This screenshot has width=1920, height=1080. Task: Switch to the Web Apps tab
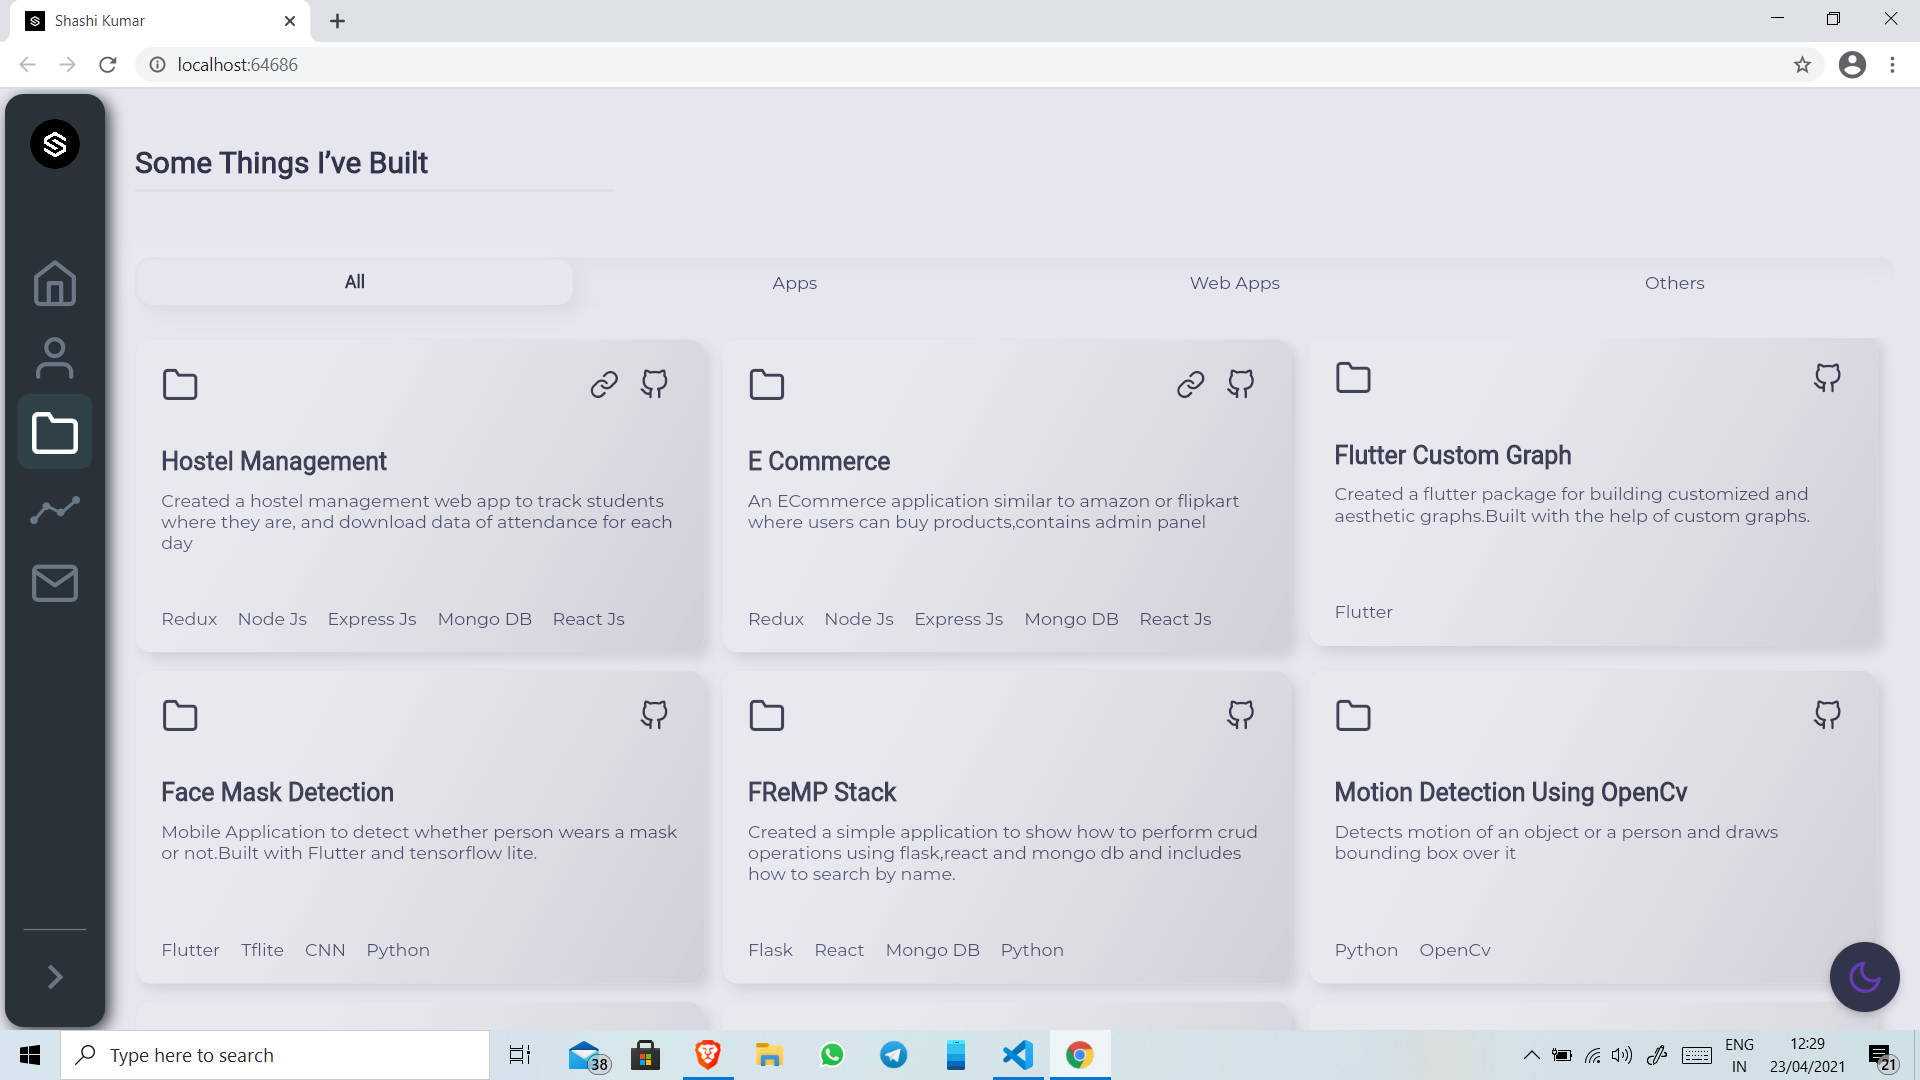[x=1234, y=283]
